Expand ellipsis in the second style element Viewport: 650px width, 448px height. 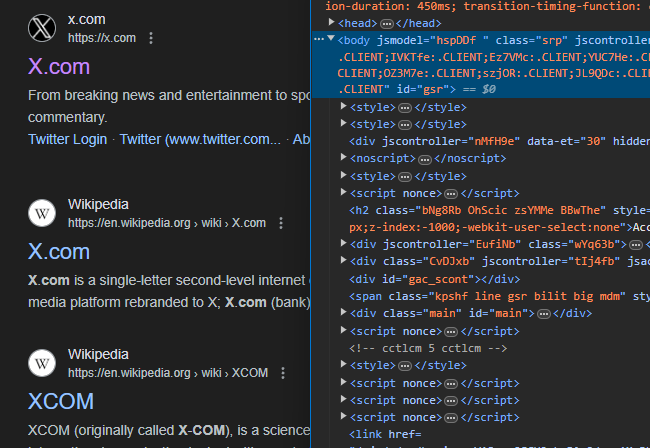click(x=405, y=125)
